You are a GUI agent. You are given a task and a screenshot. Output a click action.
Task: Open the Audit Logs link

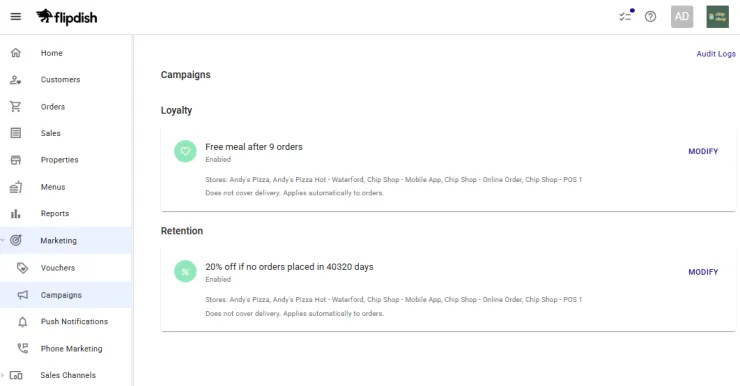point(716,54)
